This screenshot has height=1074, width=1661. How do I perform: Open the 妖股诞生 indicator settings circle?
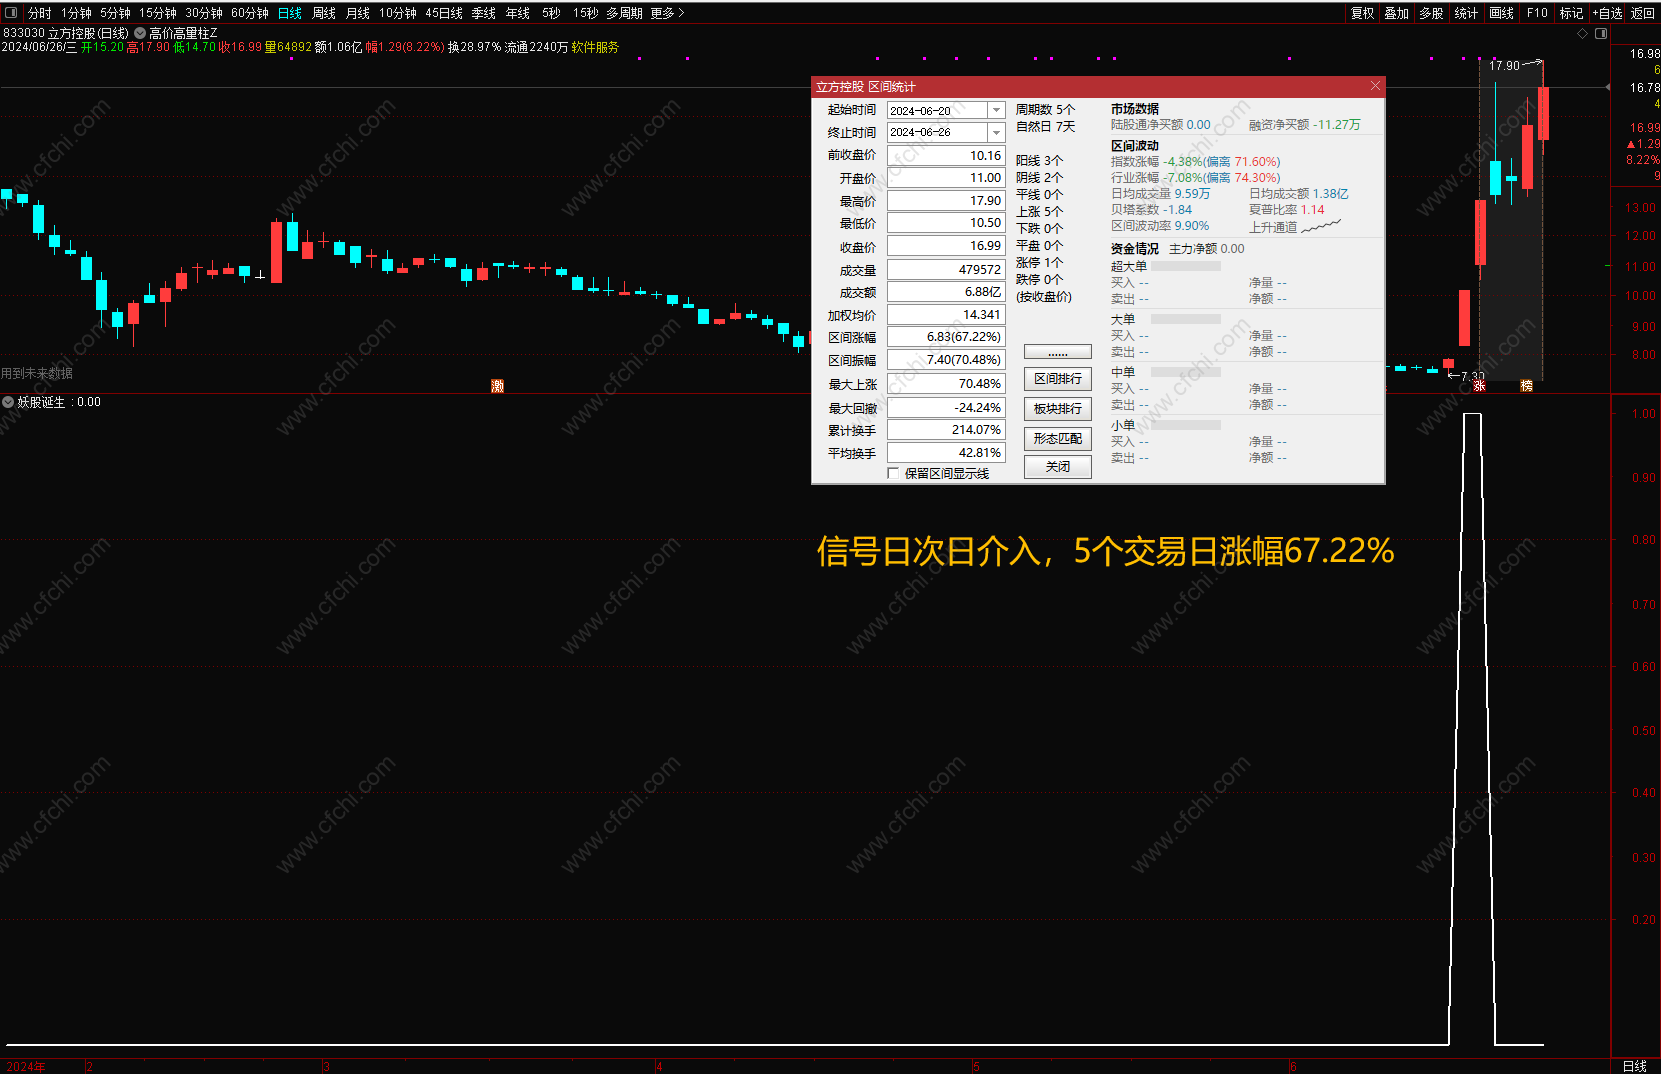coord(8,402)
